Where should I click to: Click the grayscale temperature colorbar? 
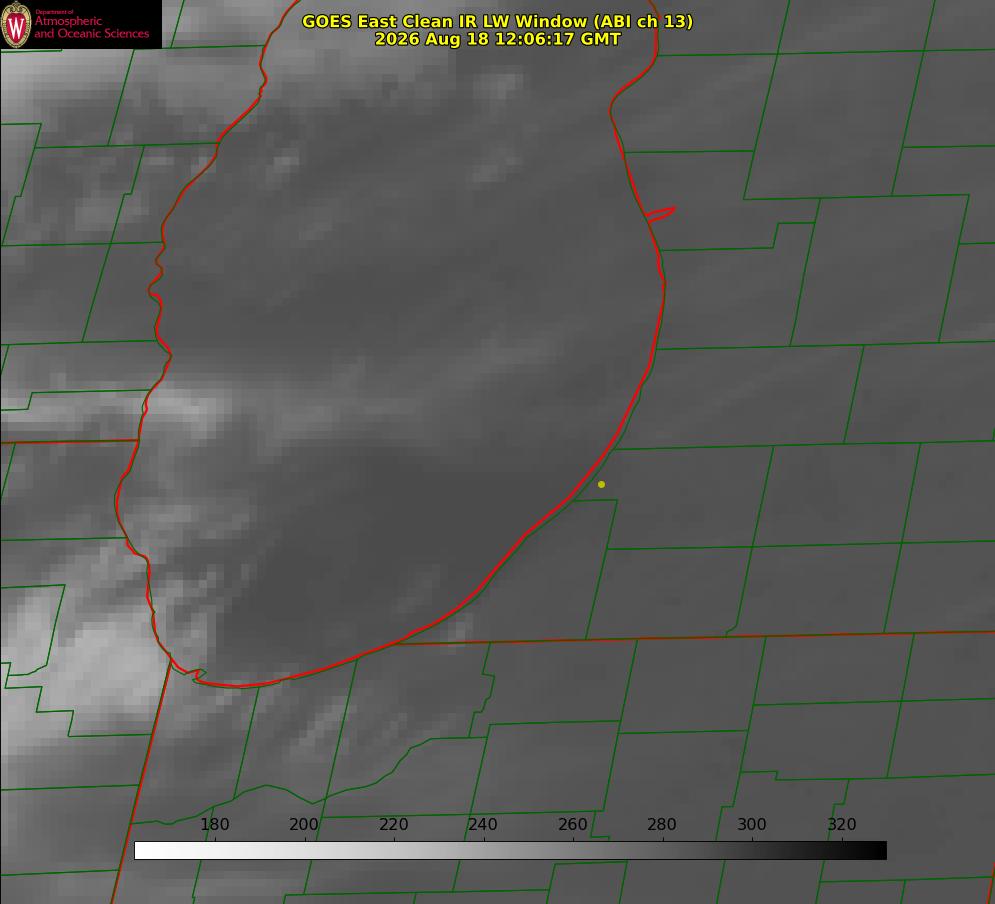tap(510, 850)
